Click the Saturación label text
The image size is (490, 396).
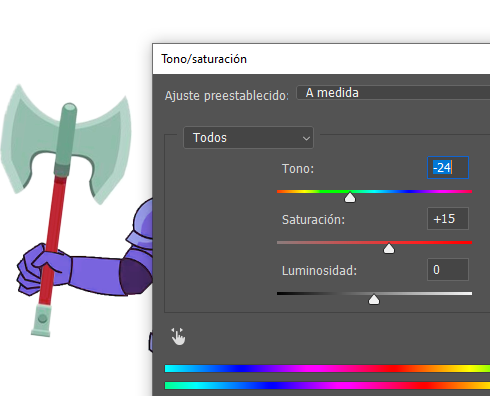pyautogui.click(x=313, y=219)
